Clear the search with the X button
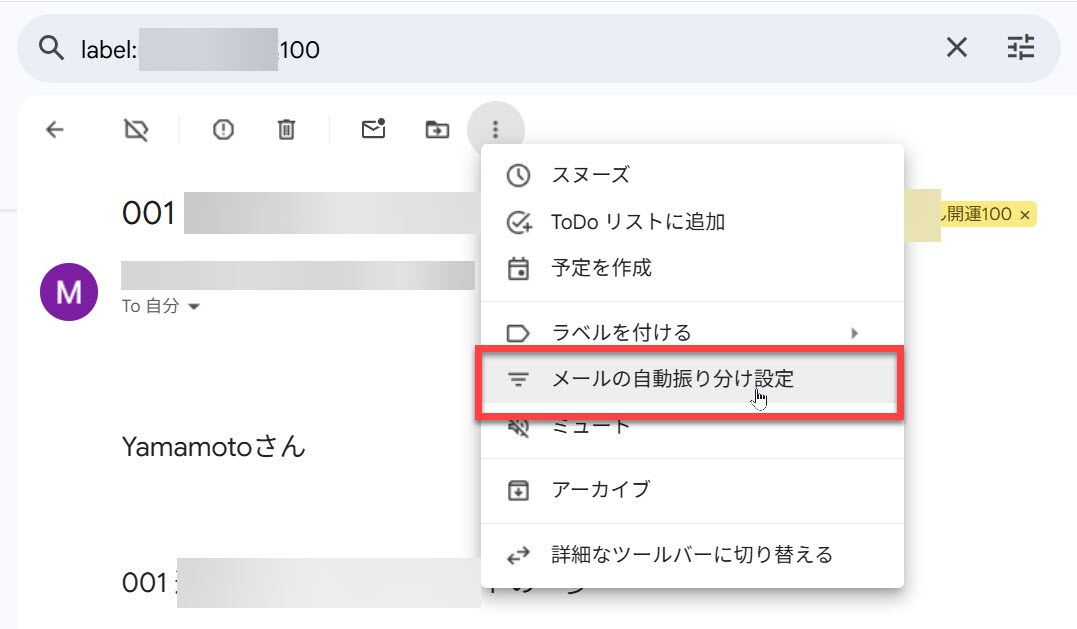 (x=957, y=47)
